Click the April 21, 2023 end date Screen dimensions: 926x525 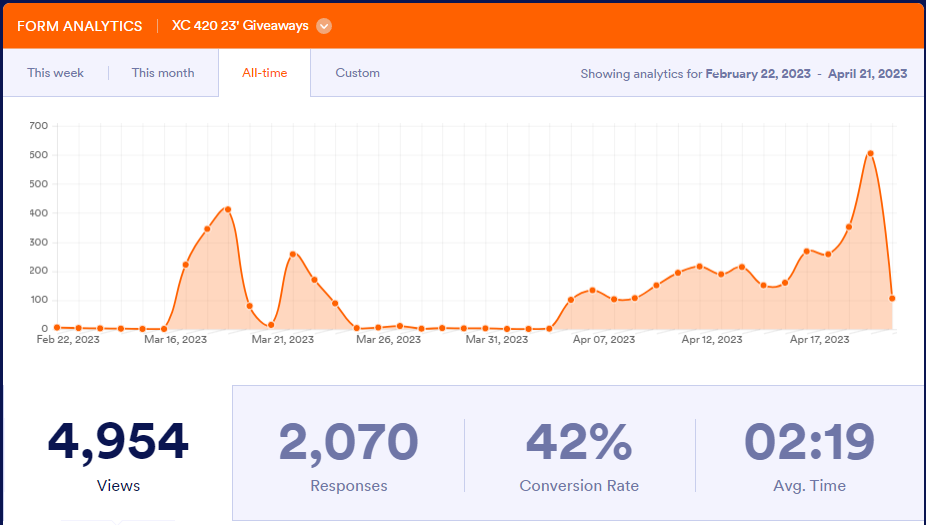868,74
